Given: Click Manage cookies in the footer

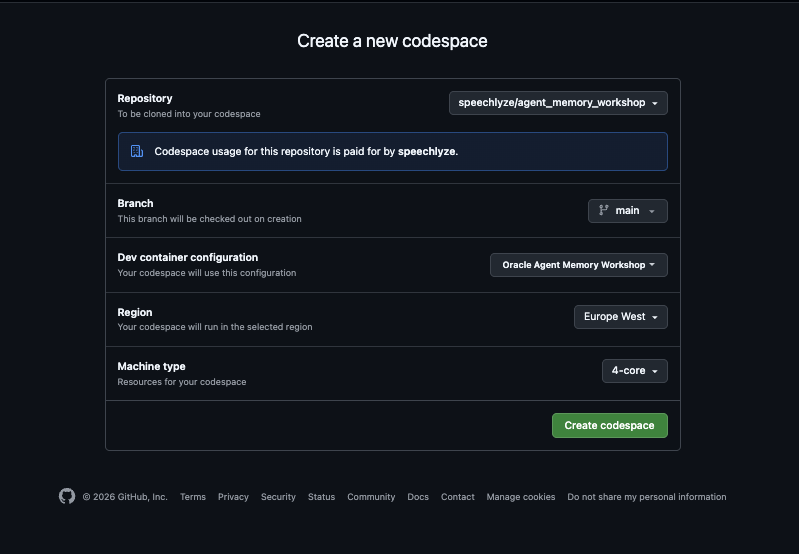Looking at the screenshot, I should [521, 497].
